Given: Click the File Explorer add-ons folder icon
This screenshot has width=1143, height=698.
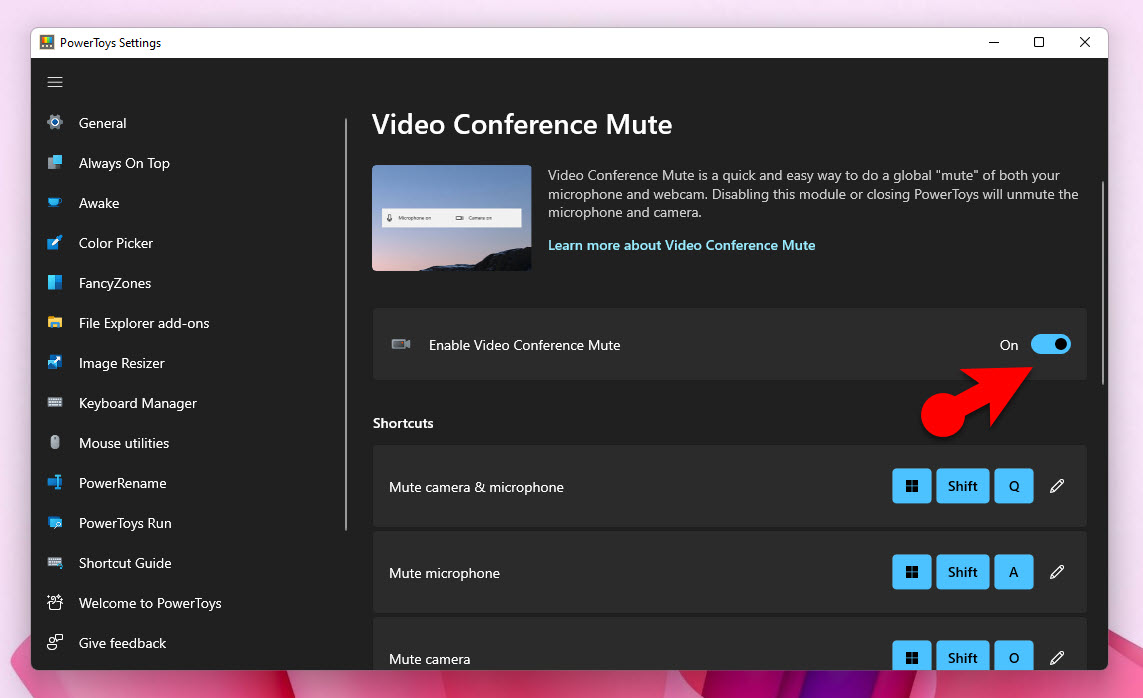Looking at the screenshot, I should pyautogui.click(x=55, y=322).
